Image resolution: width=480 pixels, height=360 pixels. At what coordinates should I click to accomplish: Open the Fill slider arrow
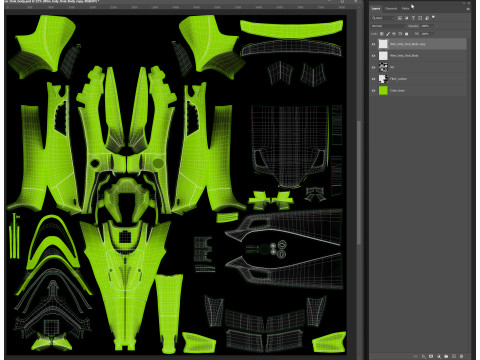click(431, 34)
